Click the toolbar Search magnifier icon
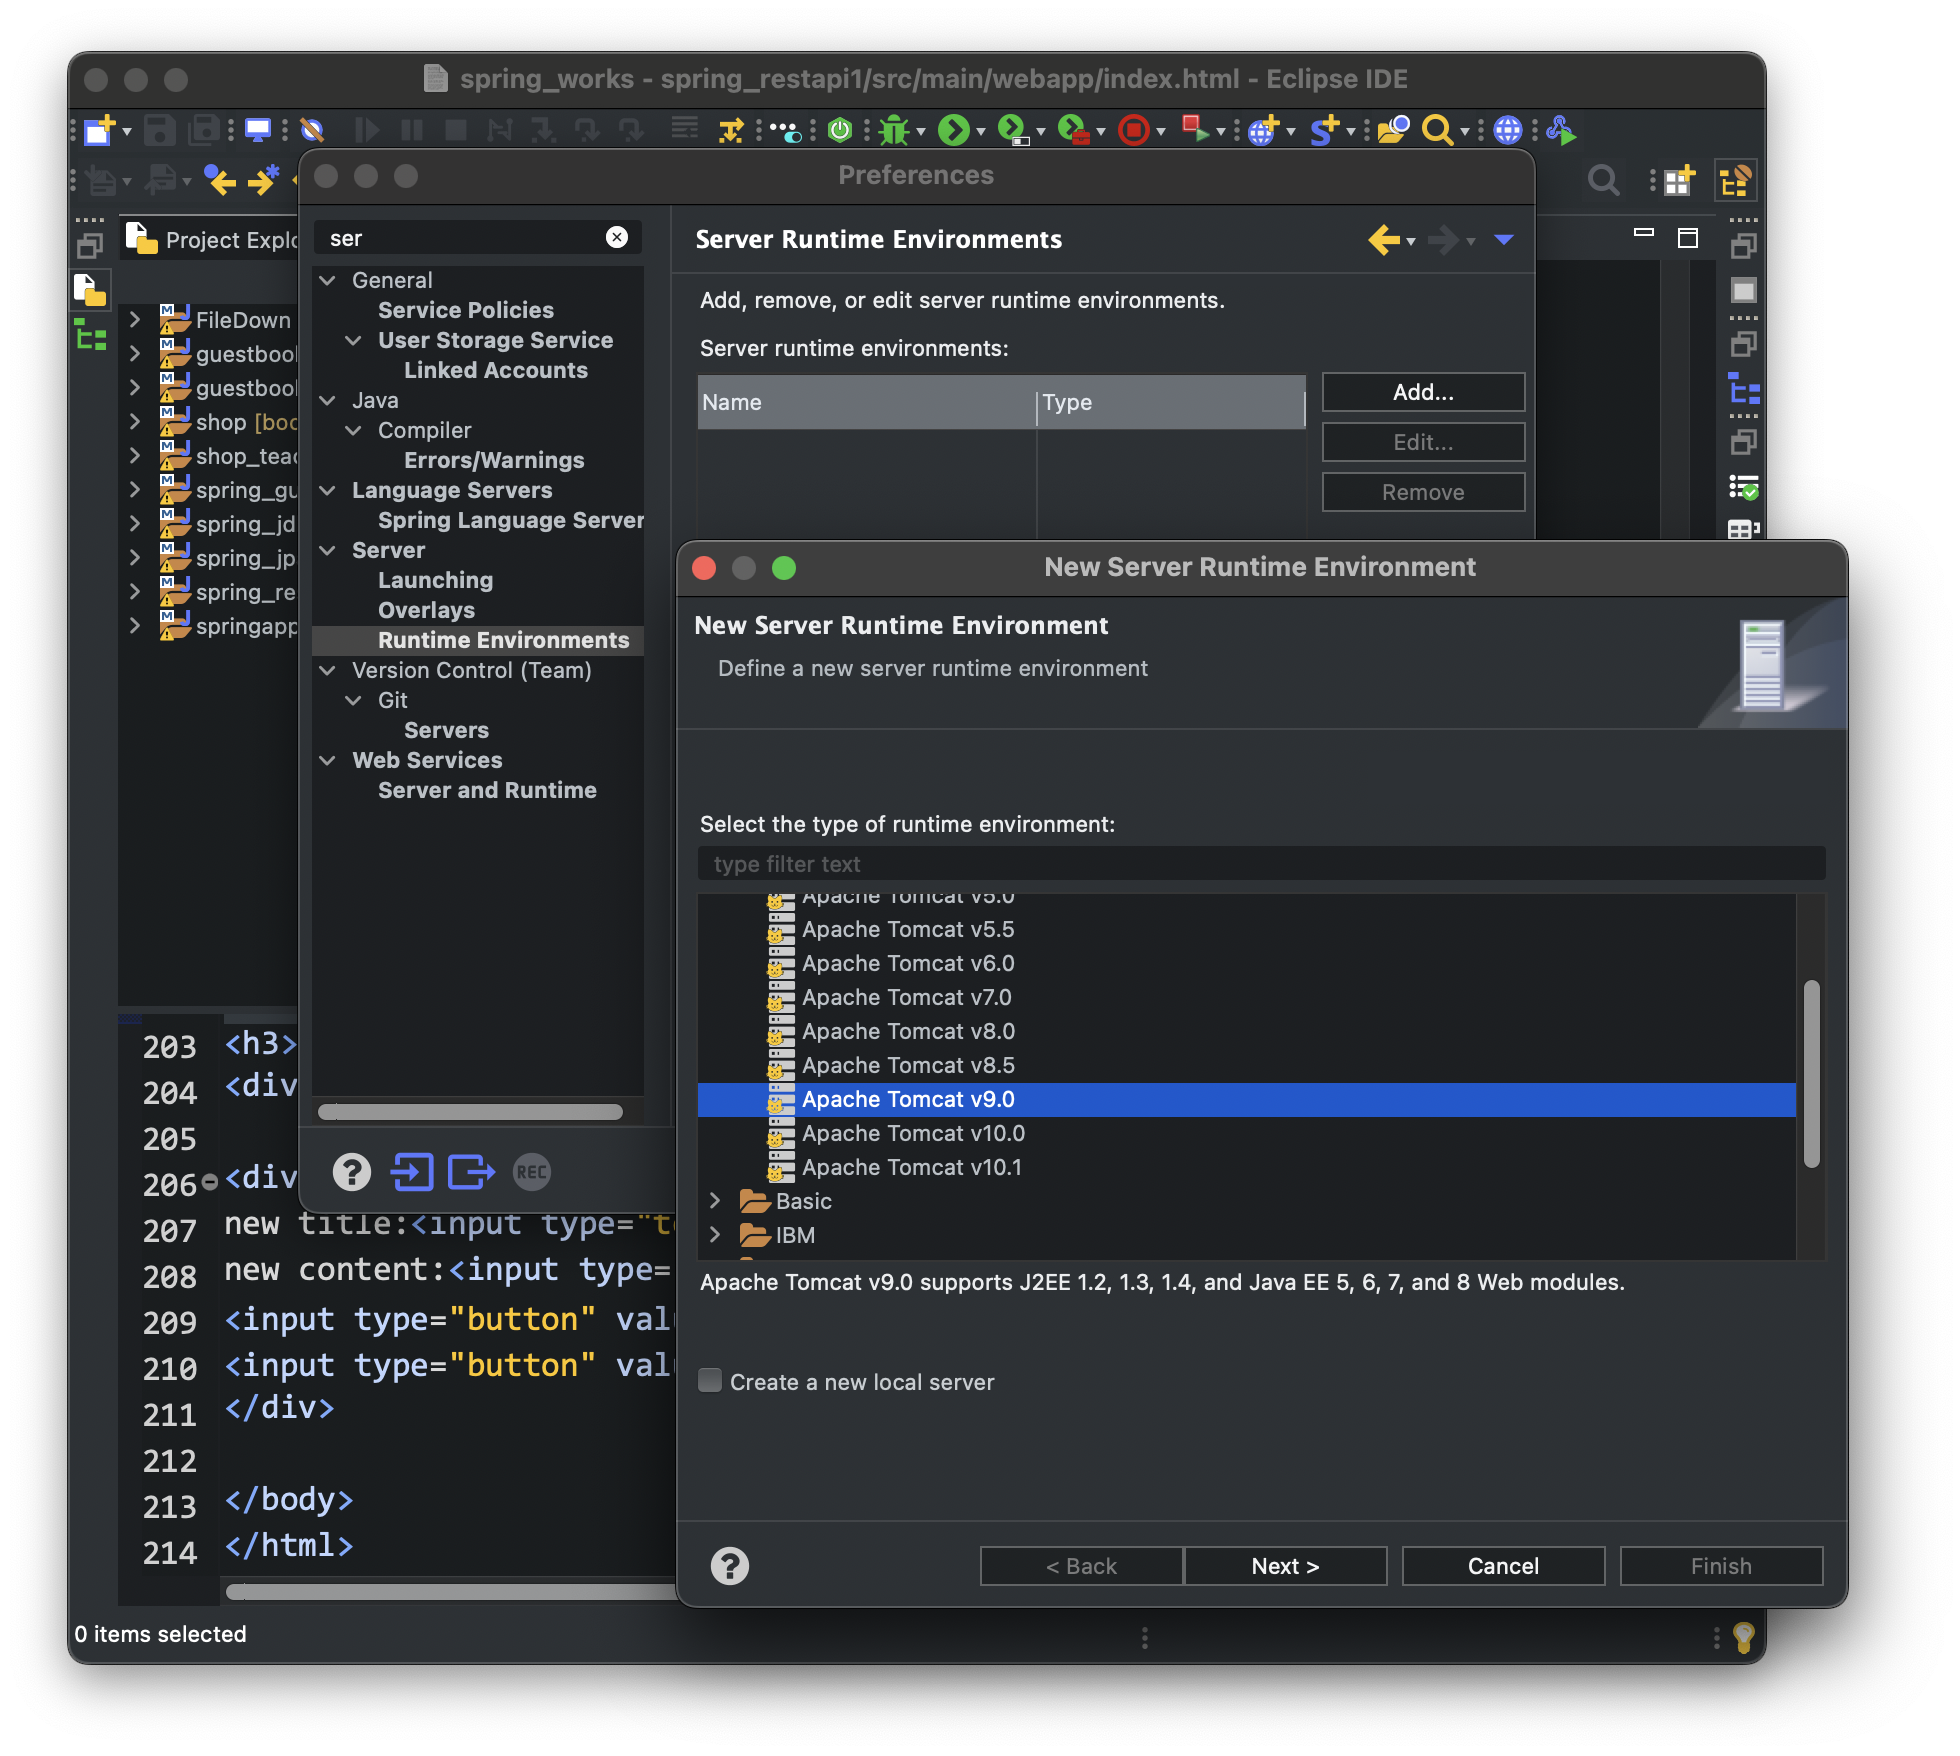1960x1756 pixels. tap(1436, 130)
